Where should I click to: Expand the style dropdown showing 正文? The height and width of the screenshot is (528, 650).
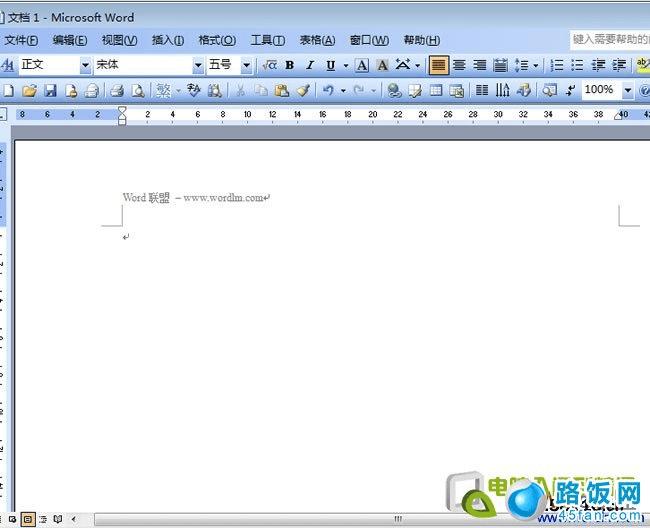pyautogui.click(x=85, y=65)
